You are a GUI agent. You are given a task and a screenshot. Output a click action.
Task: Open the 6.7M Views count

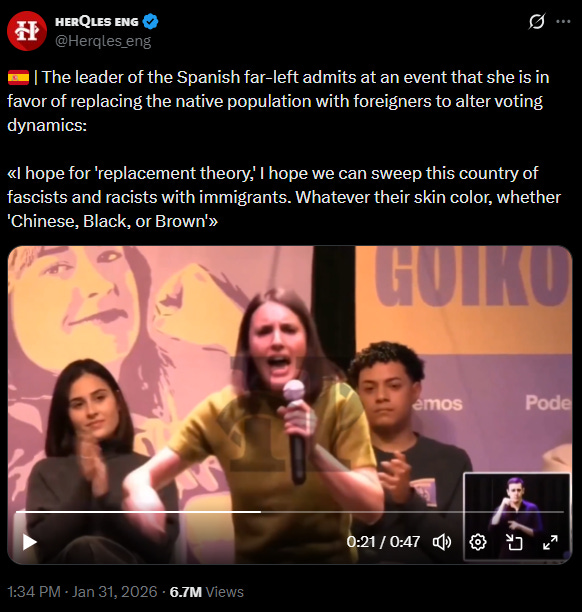[206, 592]
